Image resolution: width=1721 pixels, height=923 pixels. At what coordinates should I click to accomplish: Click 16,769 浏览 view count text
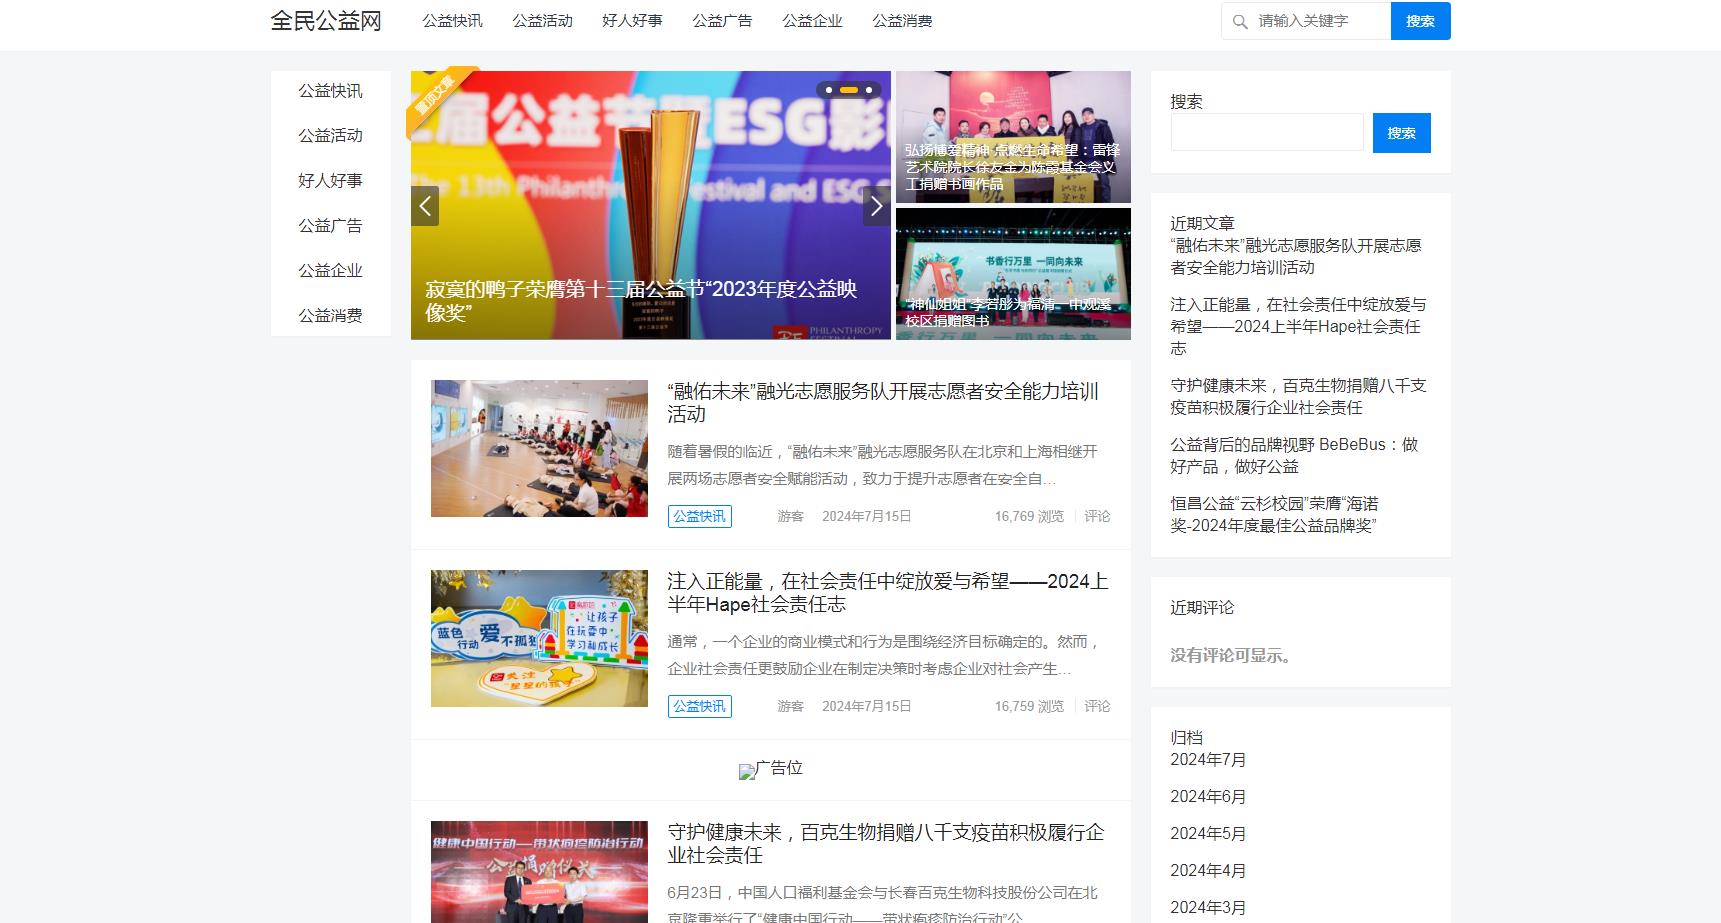click(x=1029, y=516)
